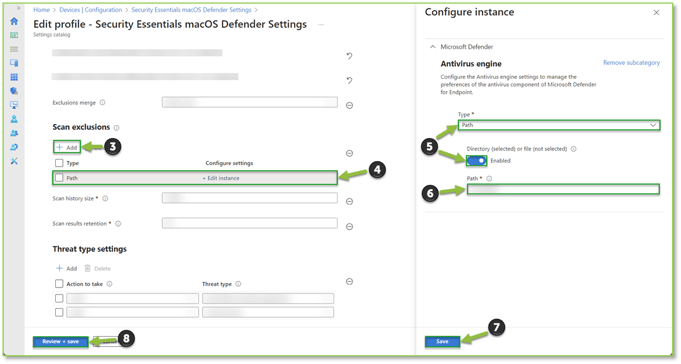This screenshot has width=681, height=364.
Task: Click Save in Configure instance panel
Action: (x=443, y=341)
